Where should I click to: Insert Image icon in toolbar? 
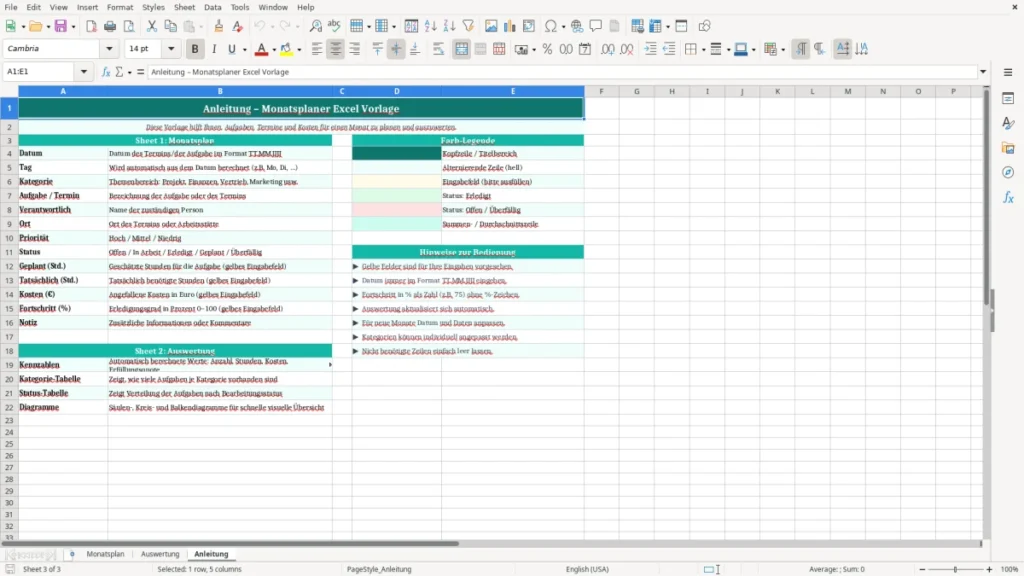click(x=491, y=26)
